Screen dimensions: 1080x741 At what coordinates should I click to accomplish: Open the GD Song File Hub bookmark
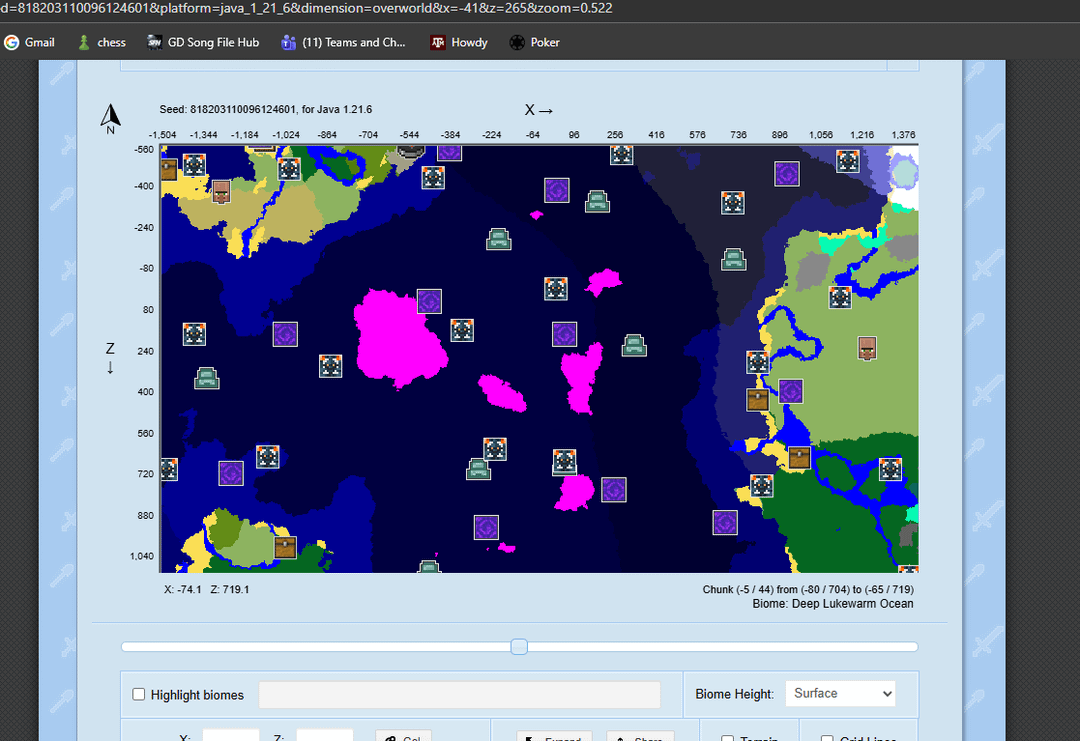click(x=203, y=42)
